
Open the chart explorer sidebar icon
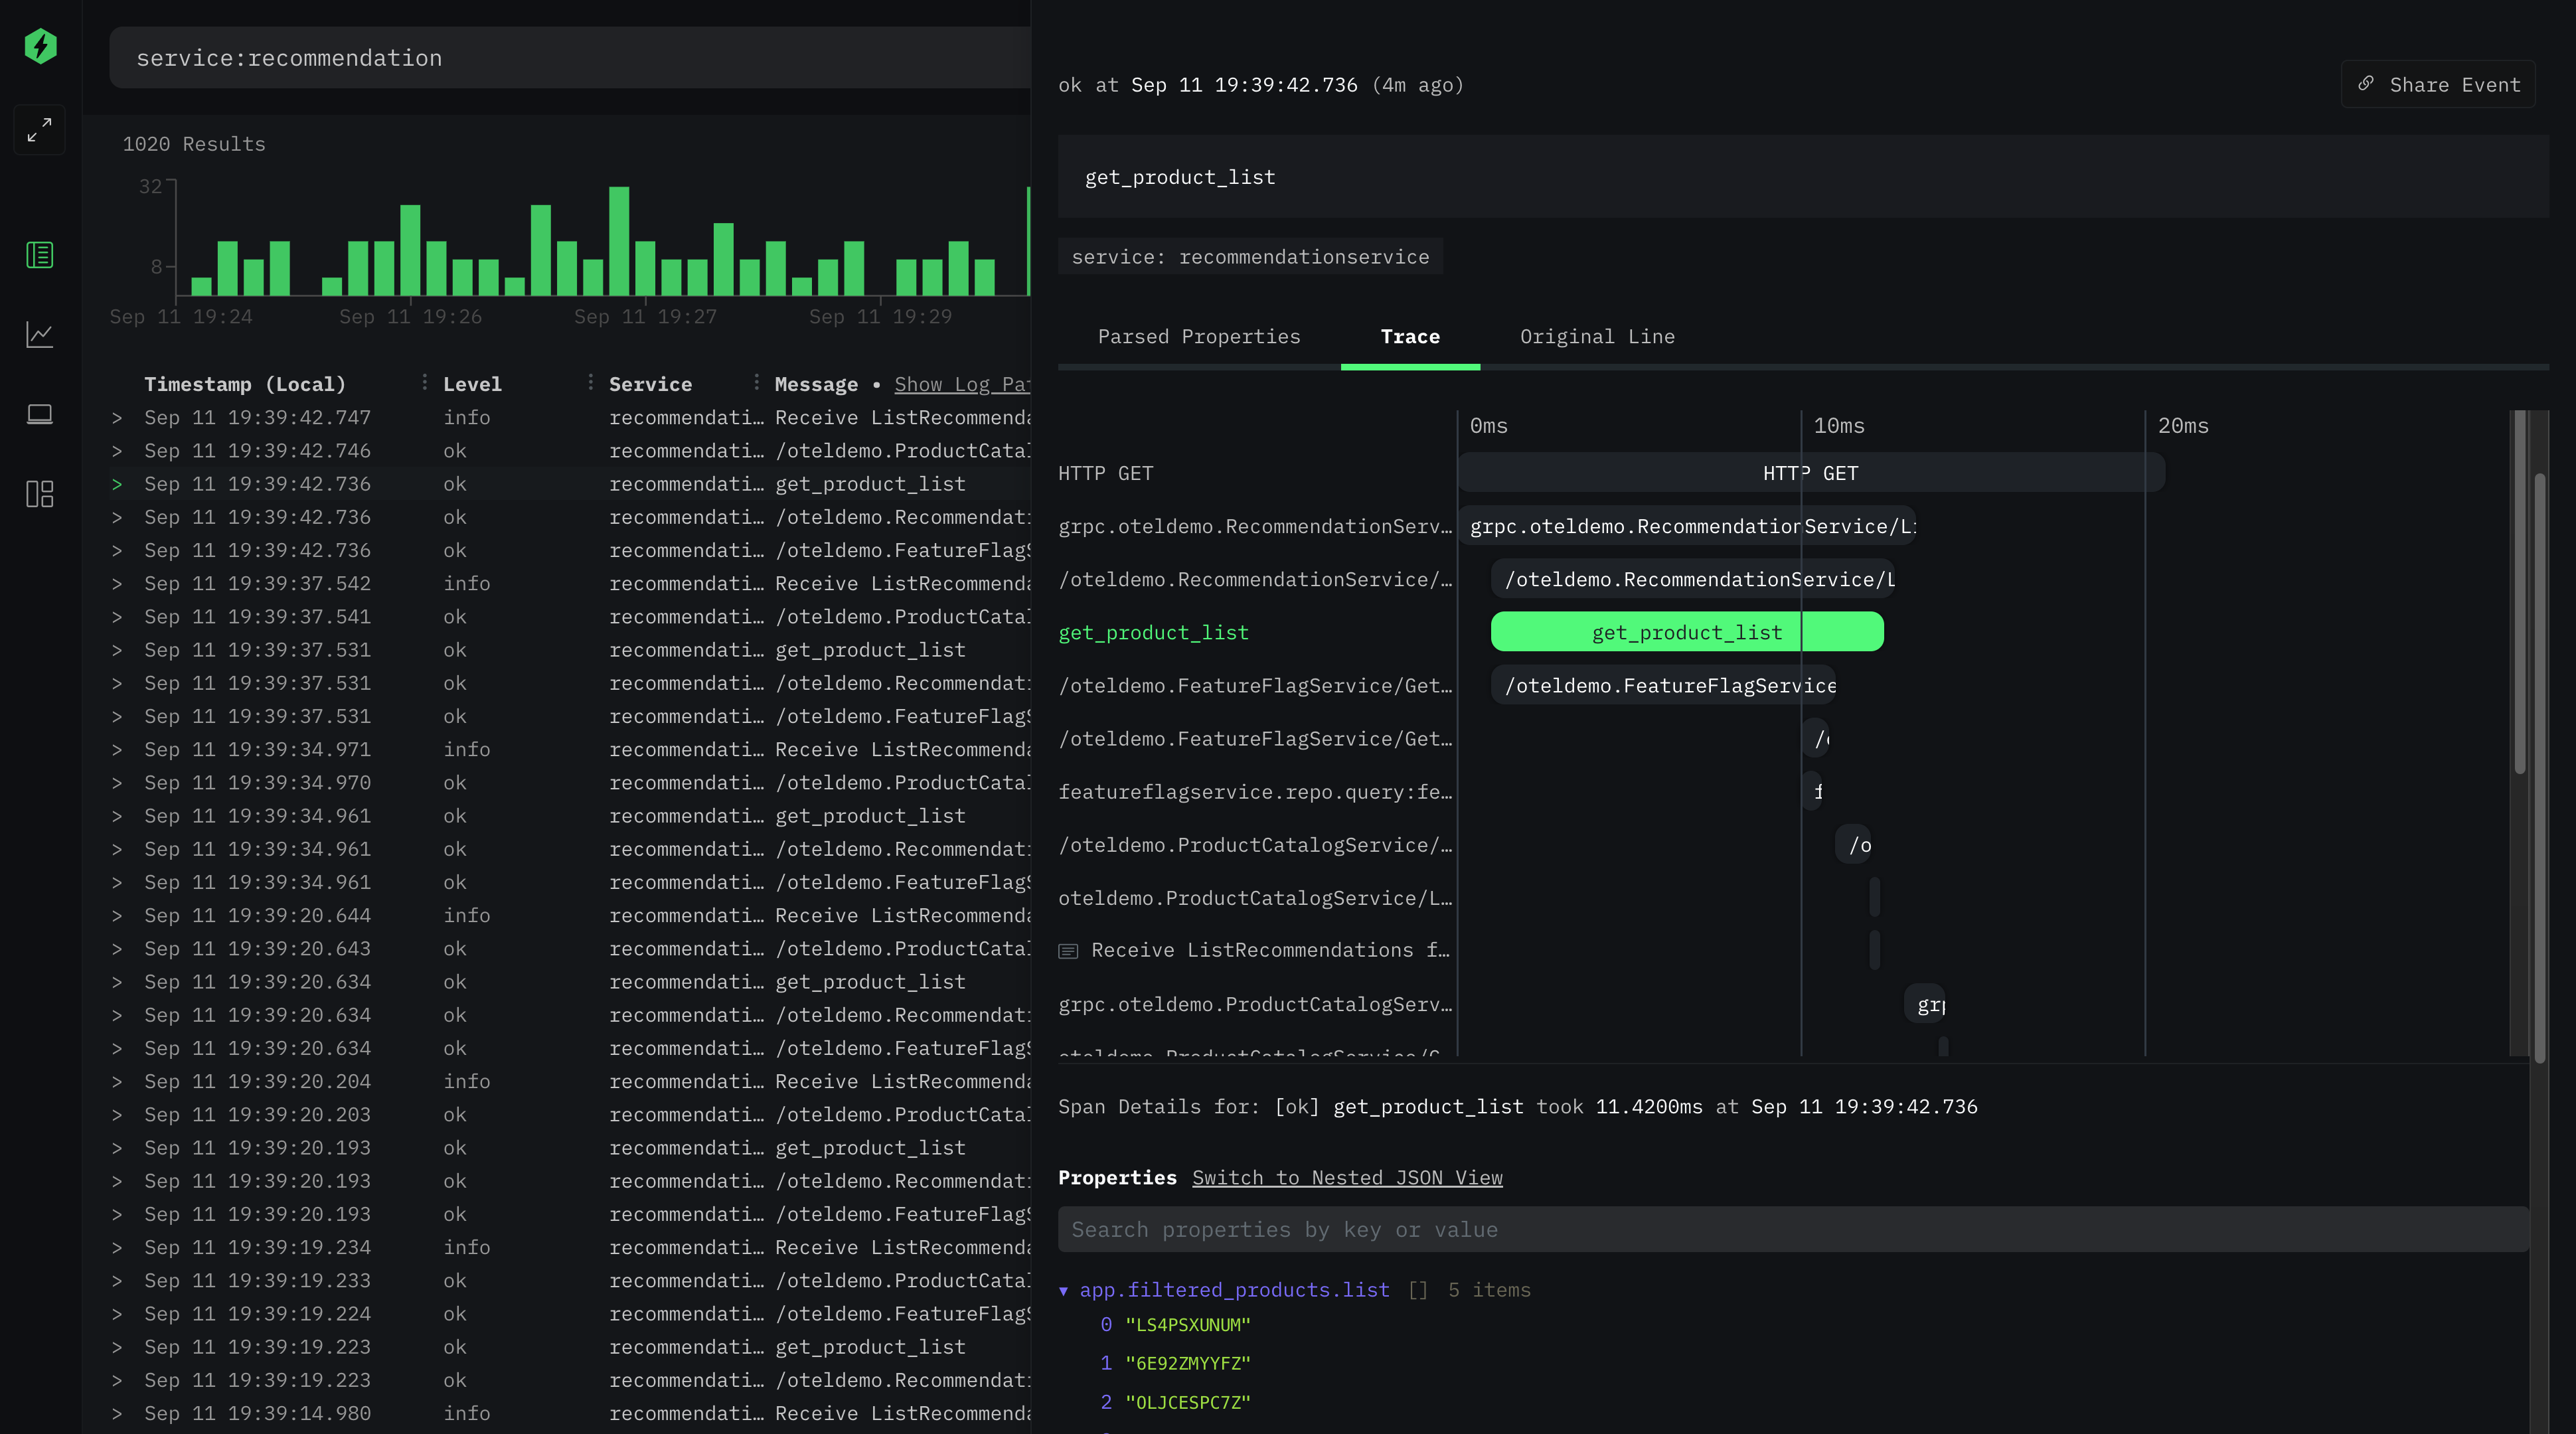[x=40, y=334]
